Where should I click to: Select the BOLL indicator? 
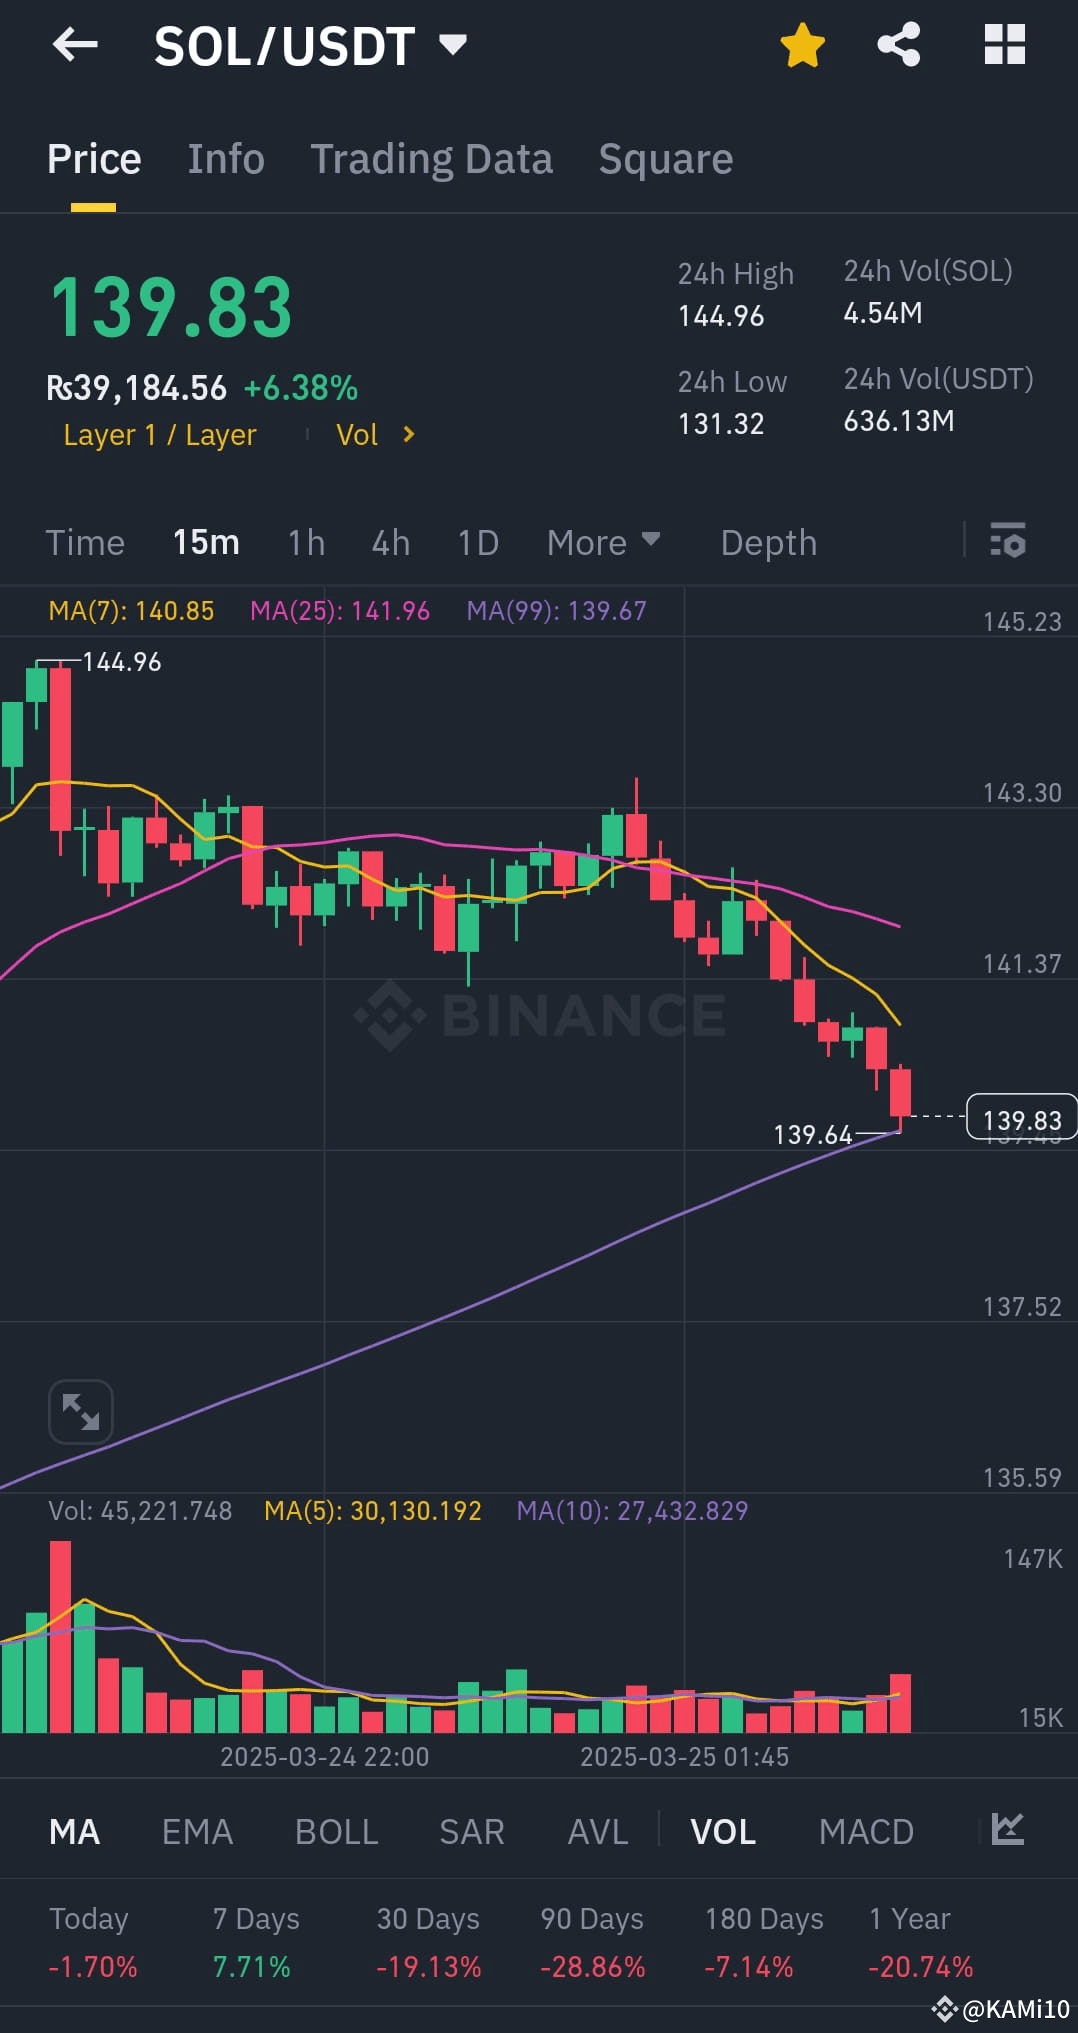point(336,1831)
